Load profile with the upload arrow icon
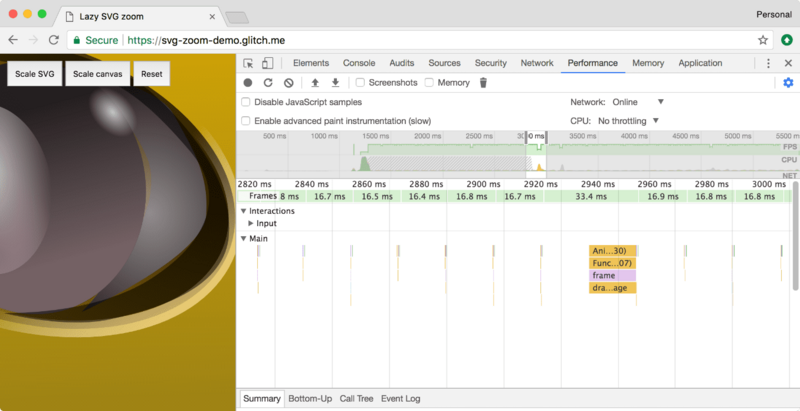The image size is (800, 411). pyautogui.click(x=315, y=83)
